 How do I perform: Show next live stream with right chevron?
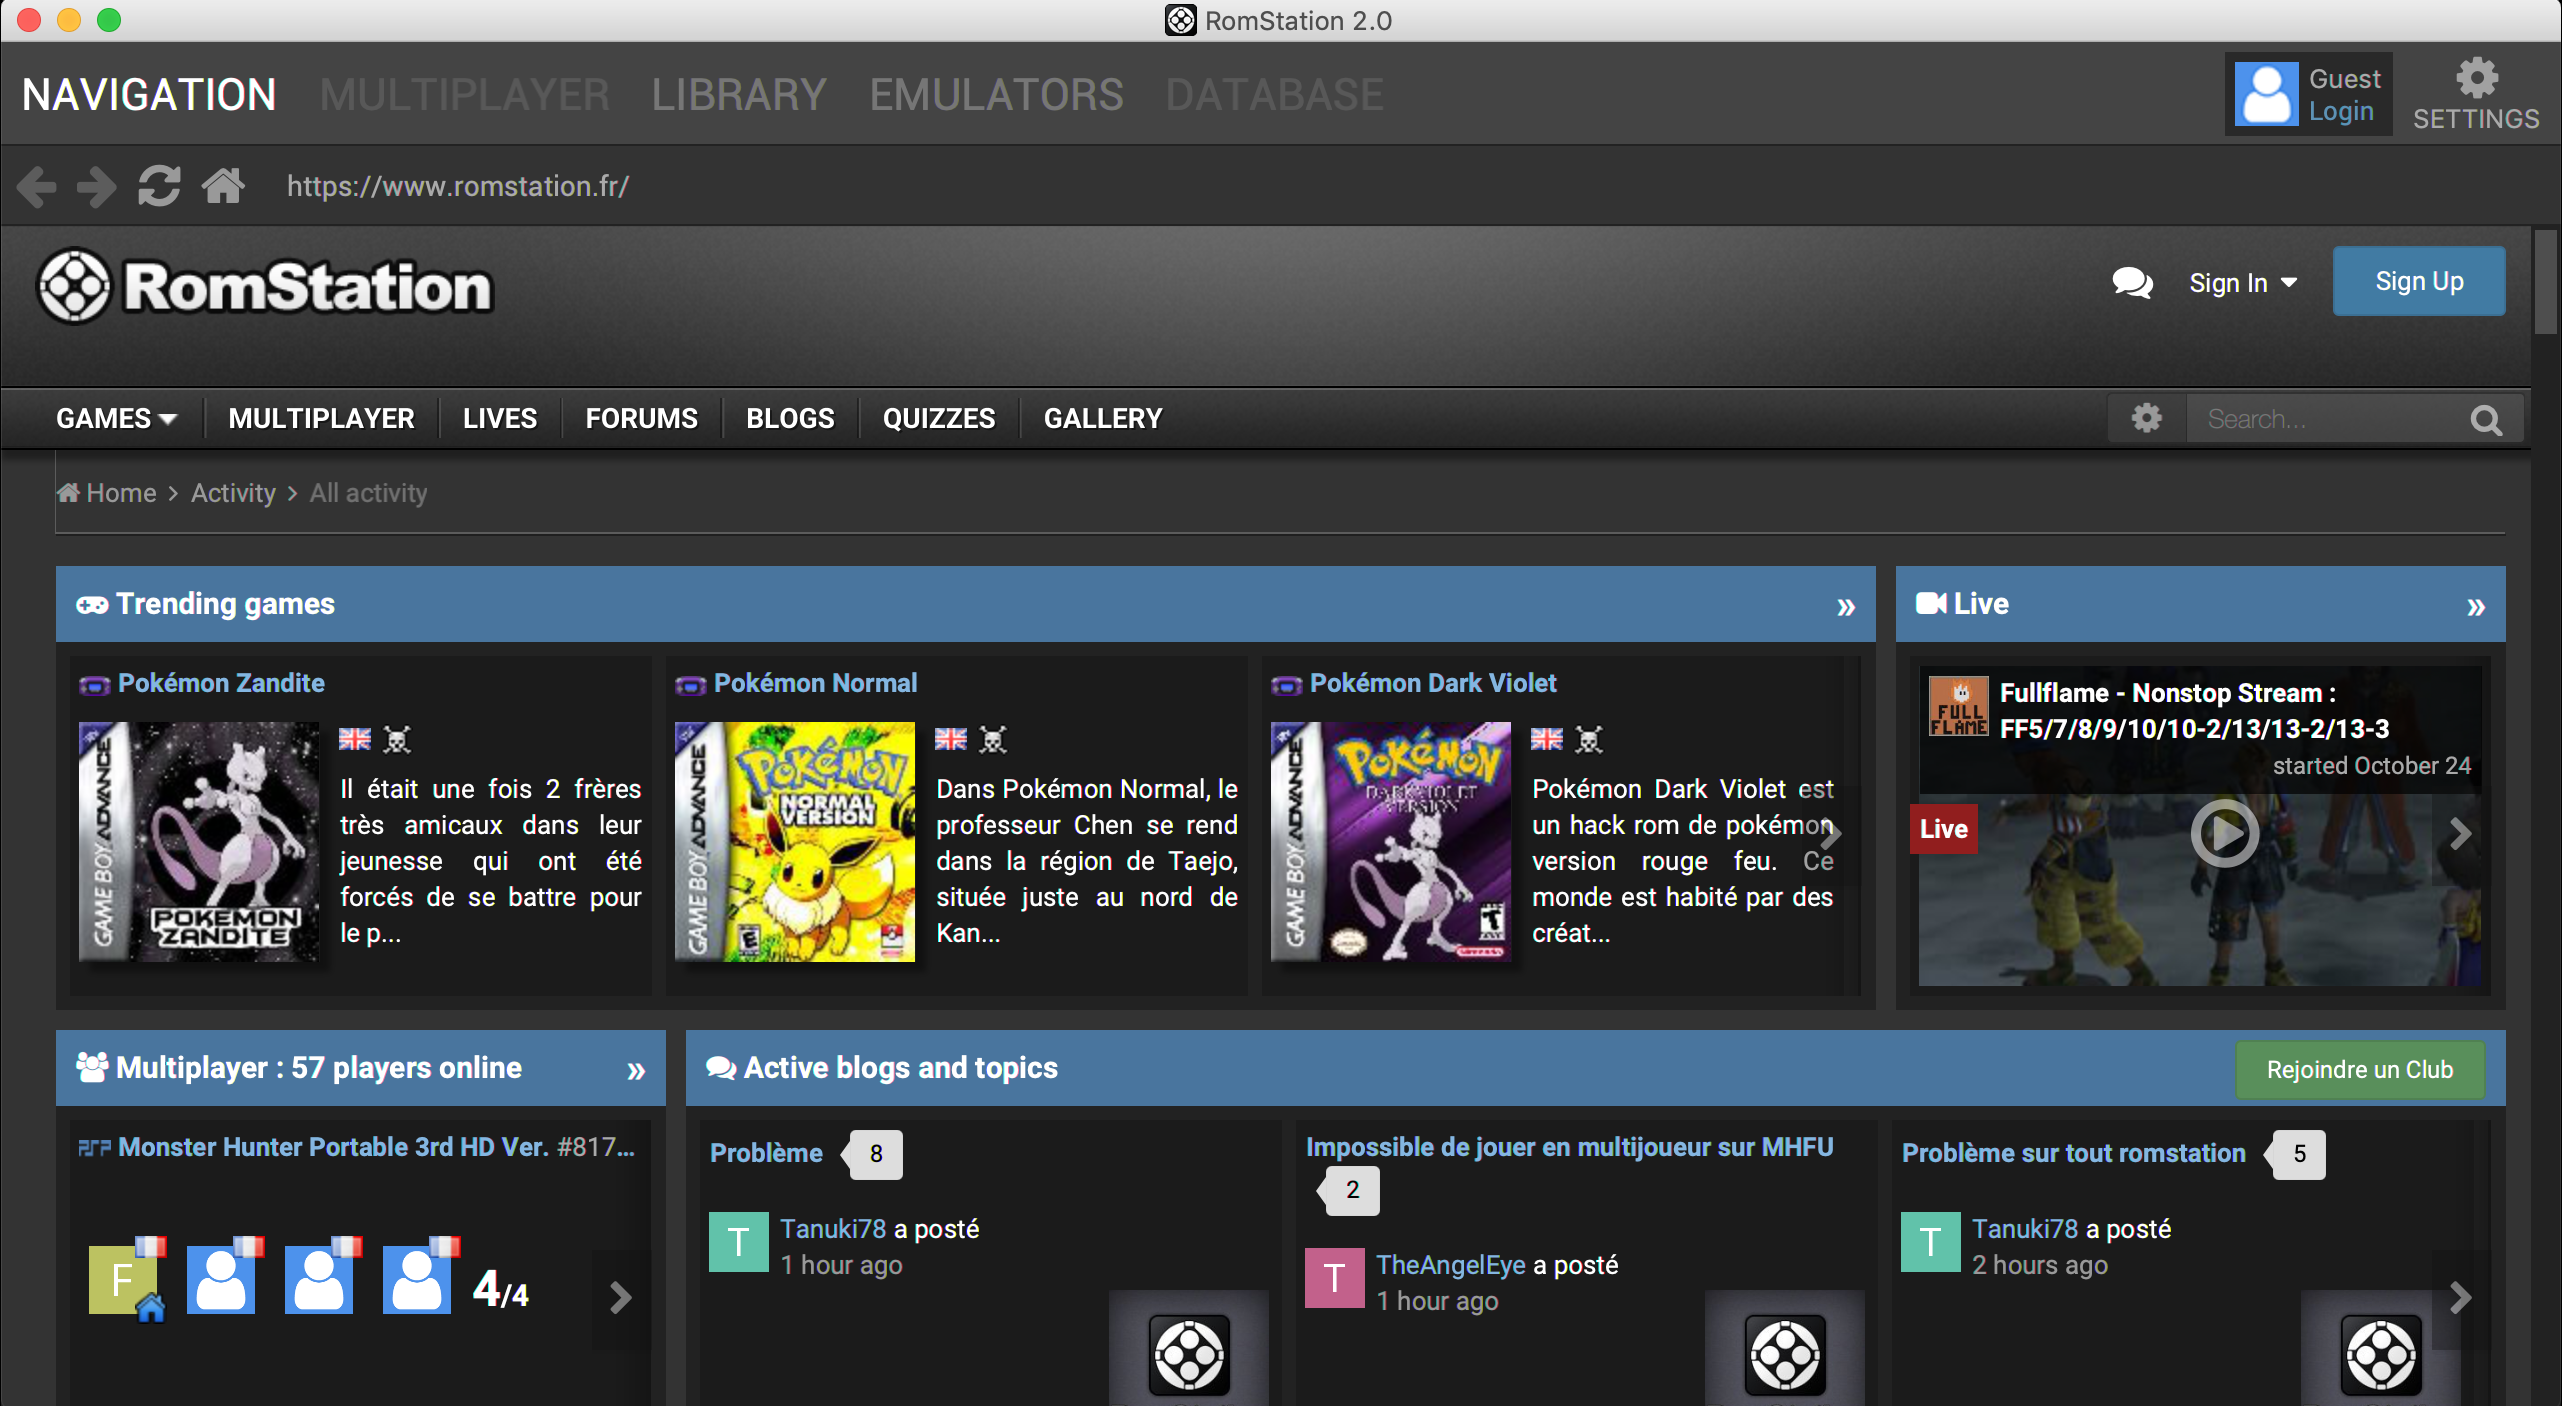2461,833
